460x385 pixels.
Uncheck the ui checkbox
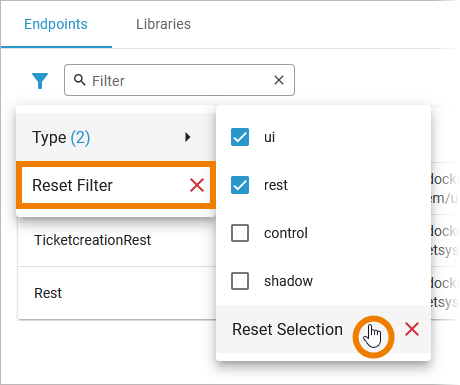coord(240,137)
